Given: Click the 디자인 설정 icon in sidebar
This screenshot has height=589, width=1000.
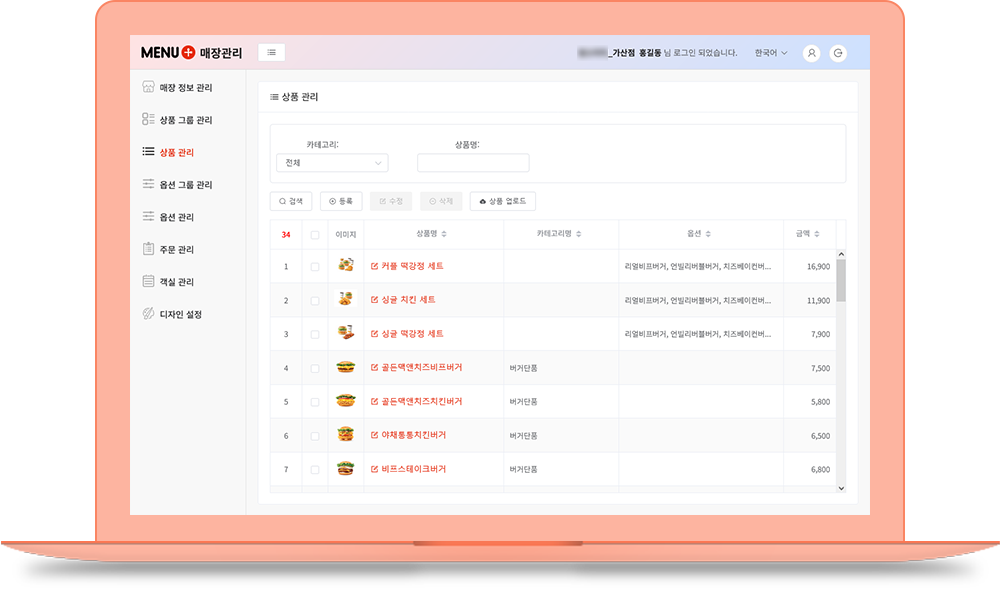Looking at the screenshot, I should click(148, 314).
